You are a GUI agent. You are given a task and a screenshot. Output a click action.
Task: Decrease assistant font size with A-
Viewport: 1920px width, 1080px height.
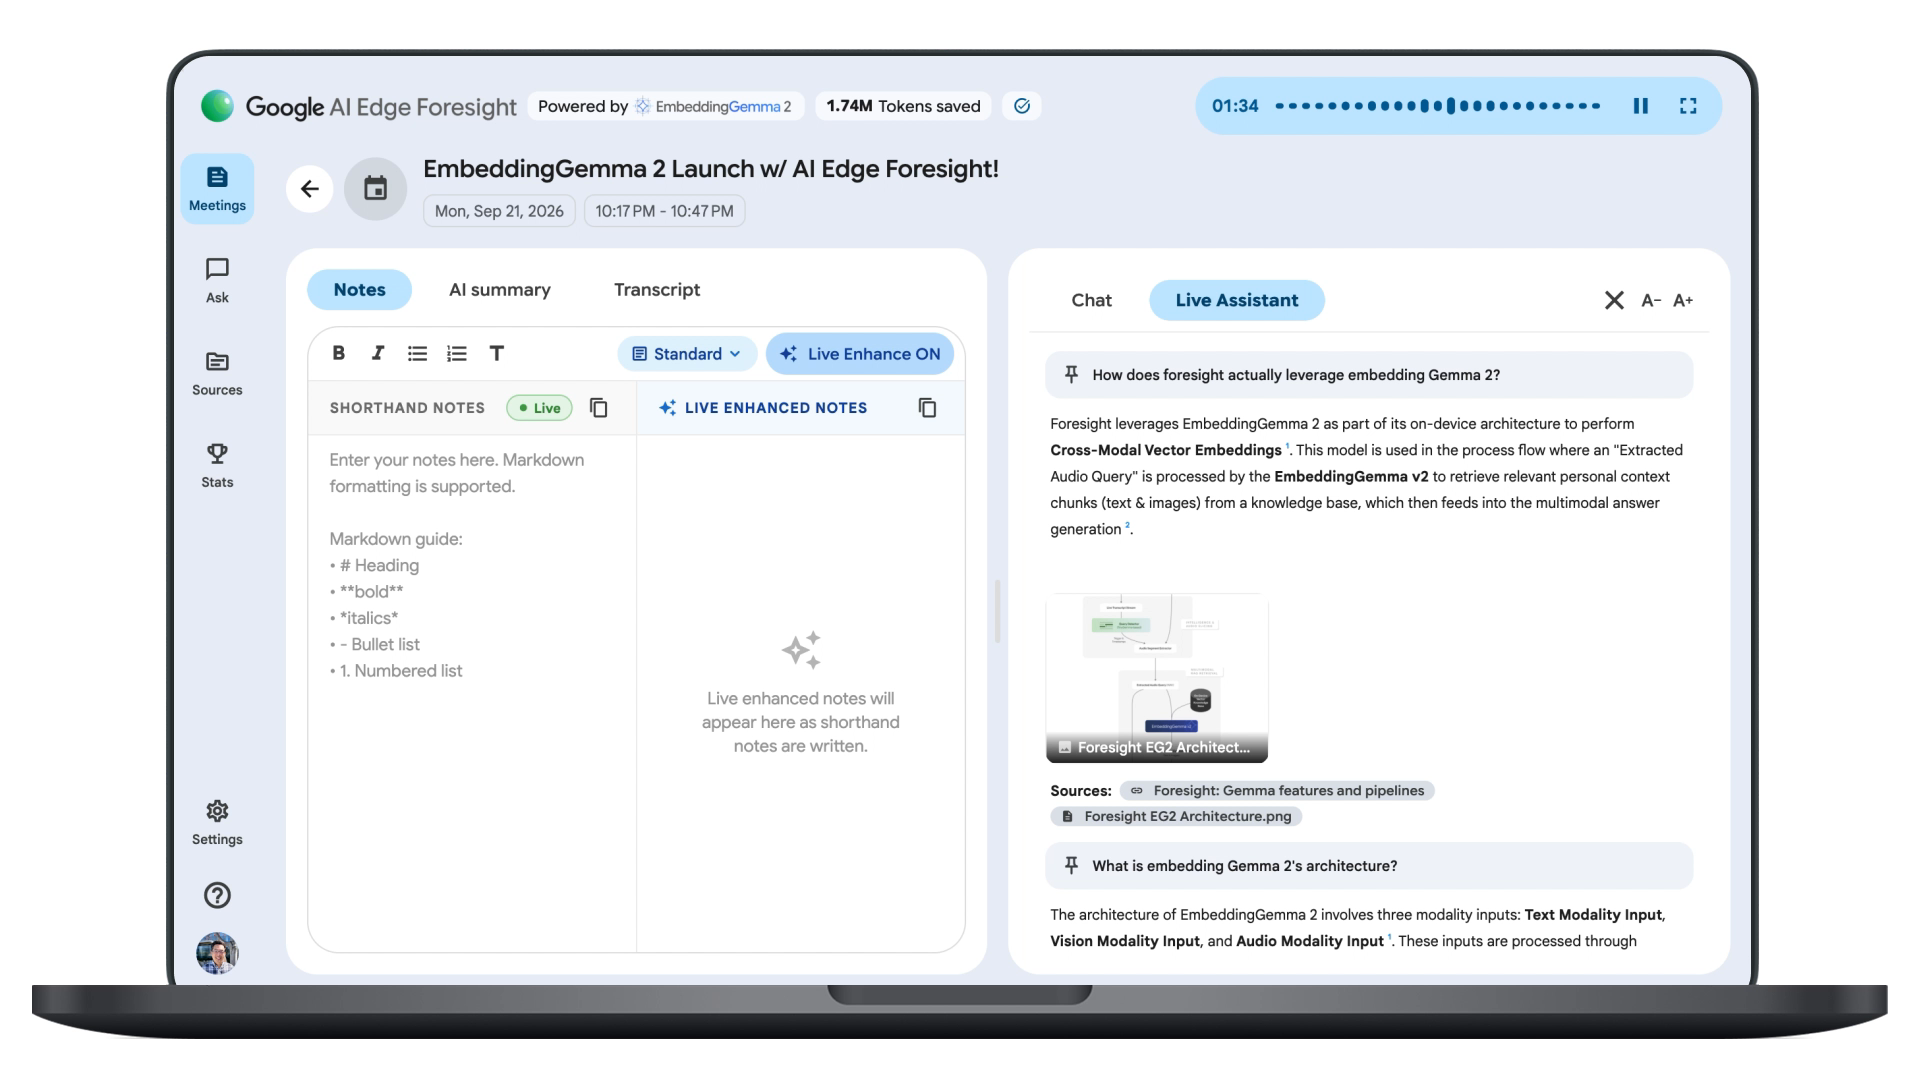point(1651,300)
